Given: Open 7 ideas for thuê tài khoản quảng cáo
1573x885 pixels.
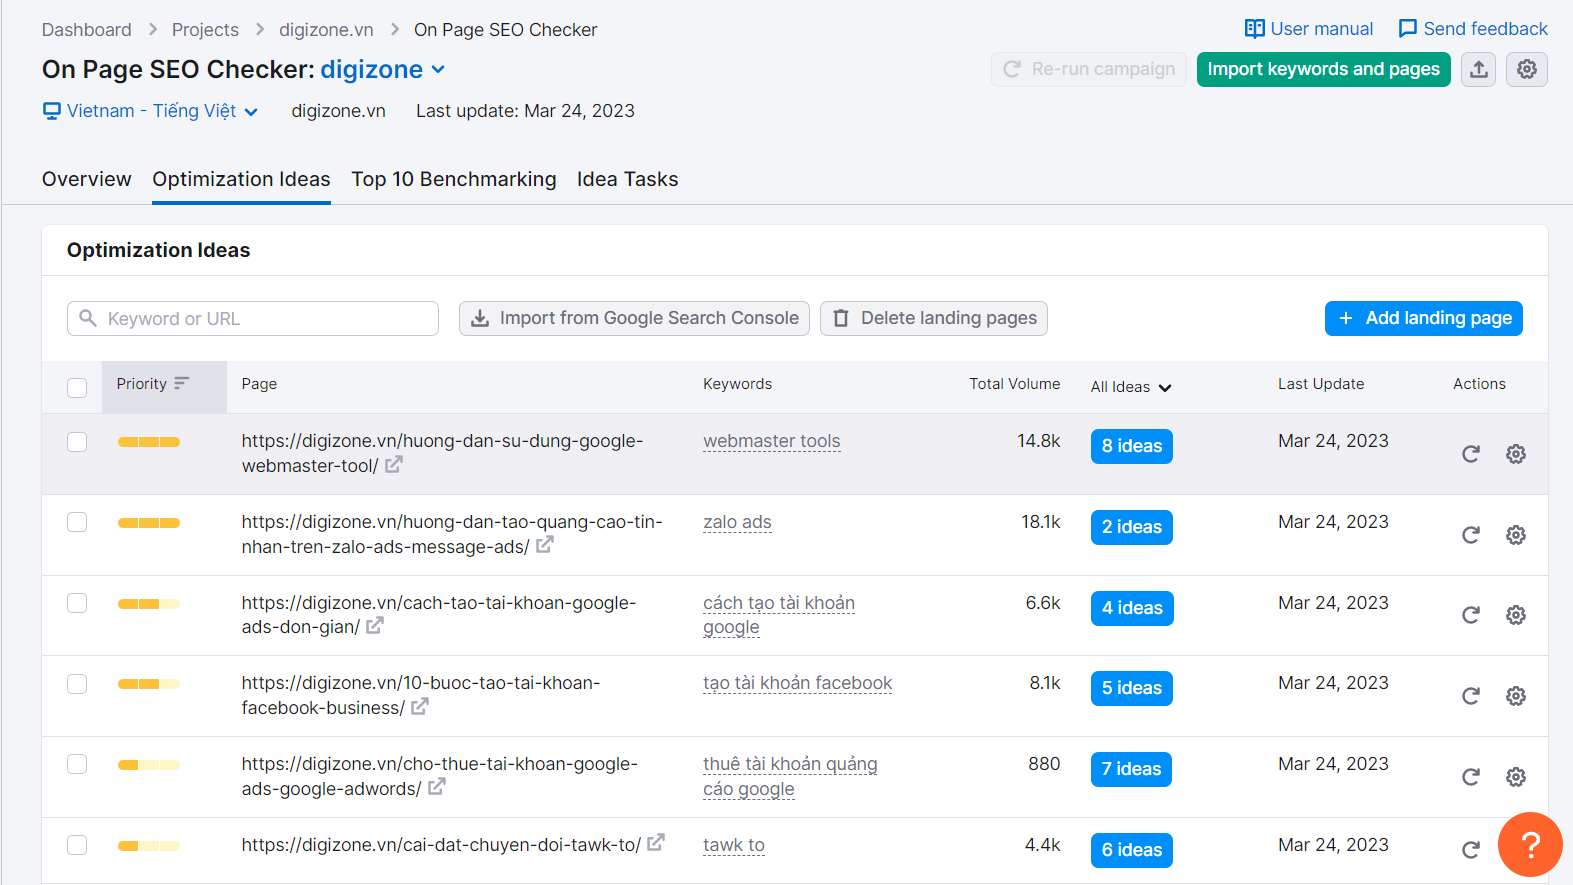Looking at the screenshot, I should (1132, 769).
